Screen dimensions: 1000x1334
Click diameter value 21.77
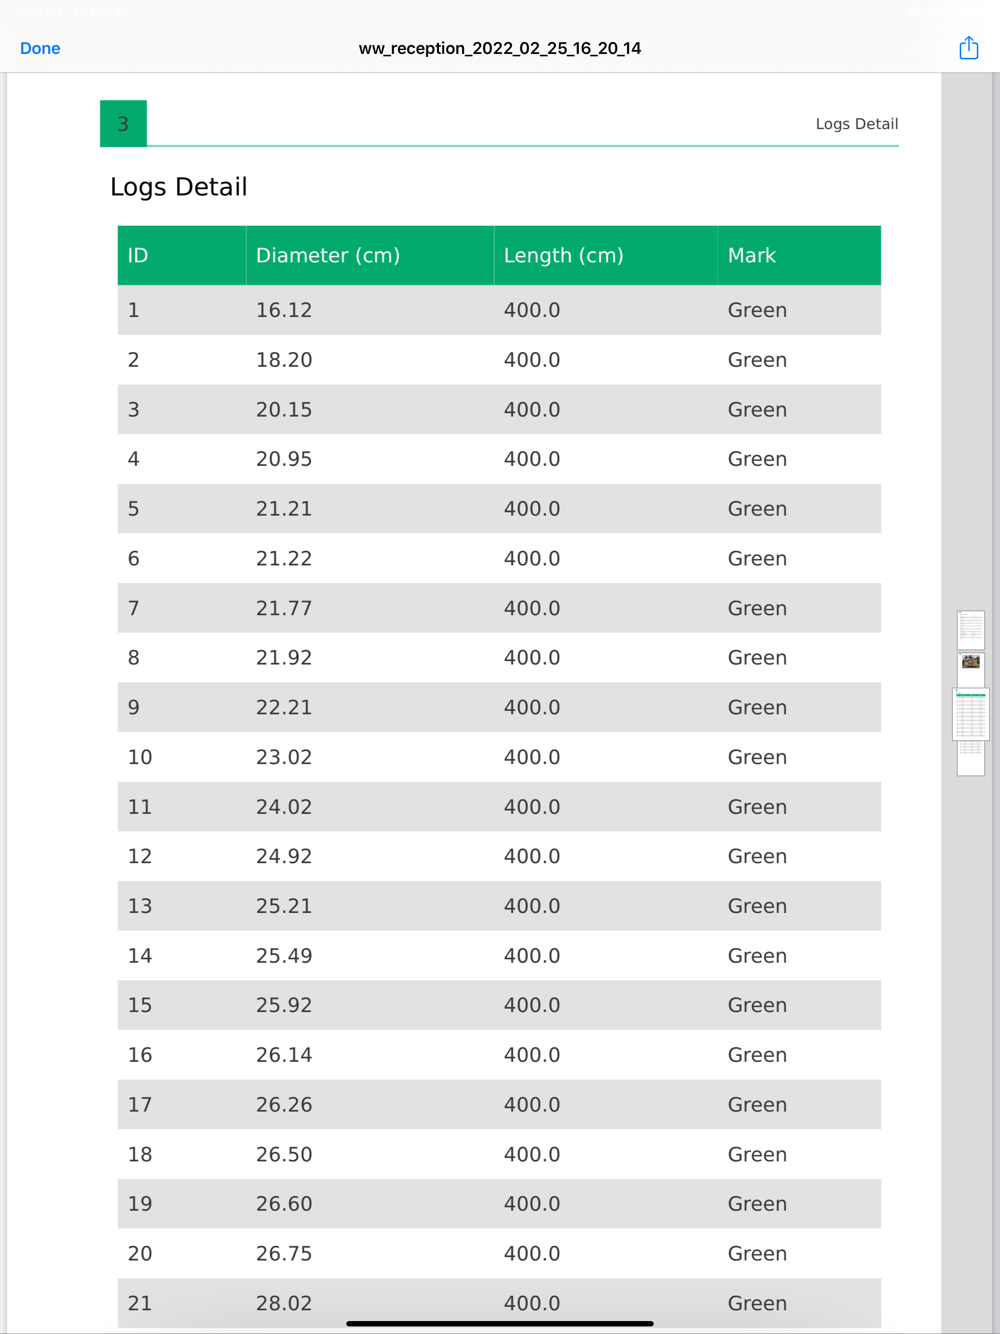pyautogui.click(x=284, y=608)
